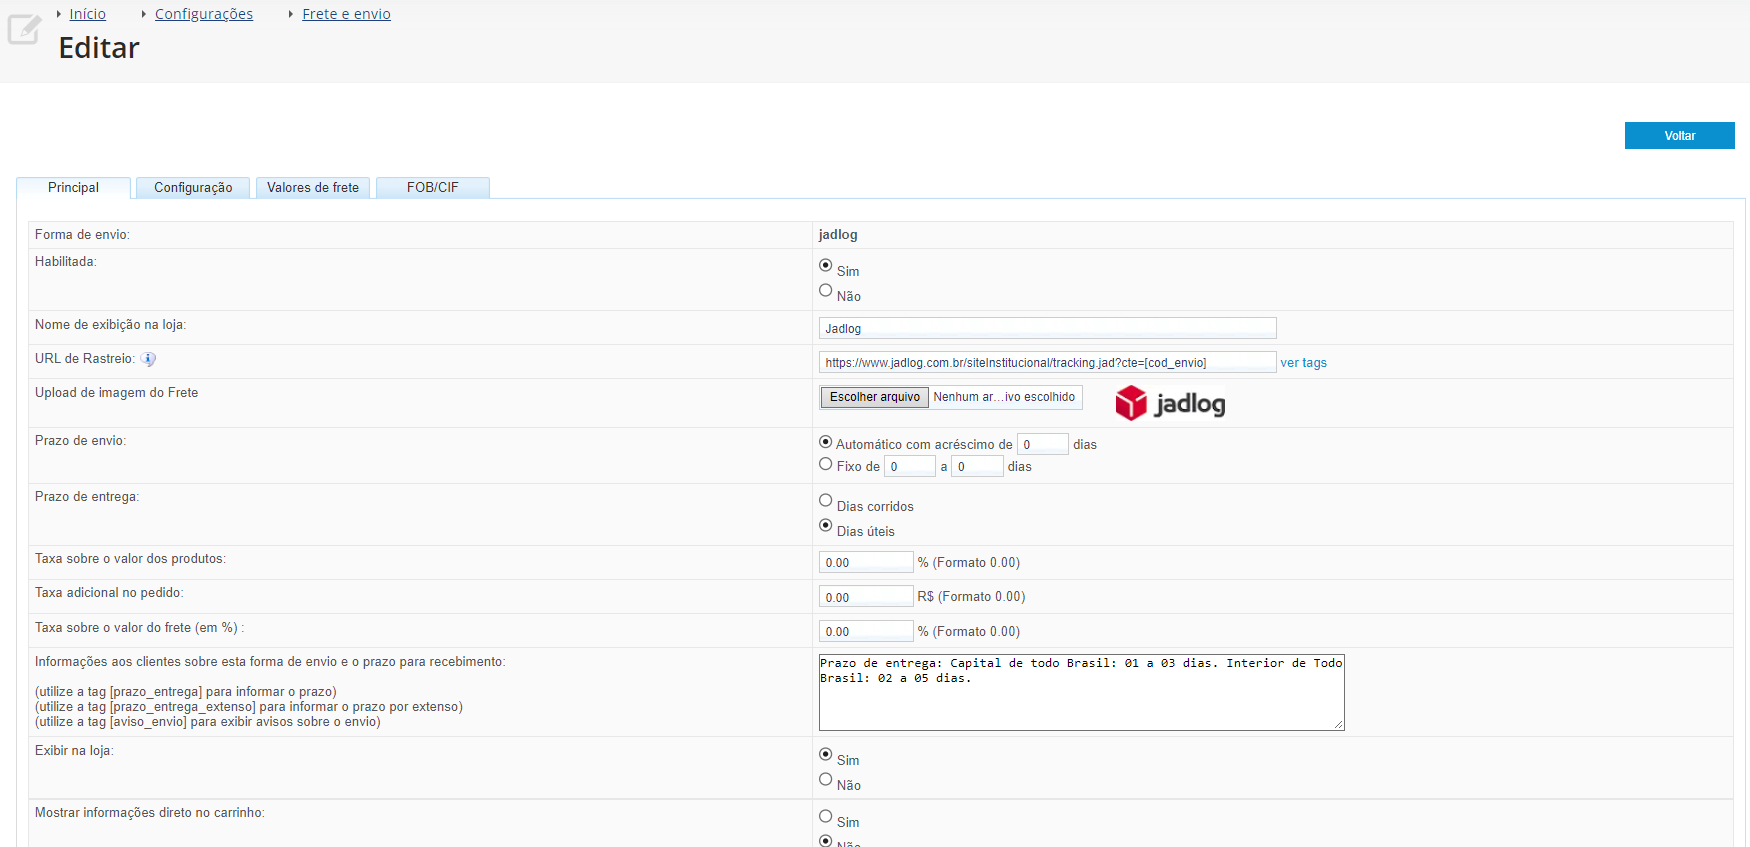Choose Dias corridos for prazo de entrega
The image size is (1750, 847).
pyautogui.click(x=825, y=501)
